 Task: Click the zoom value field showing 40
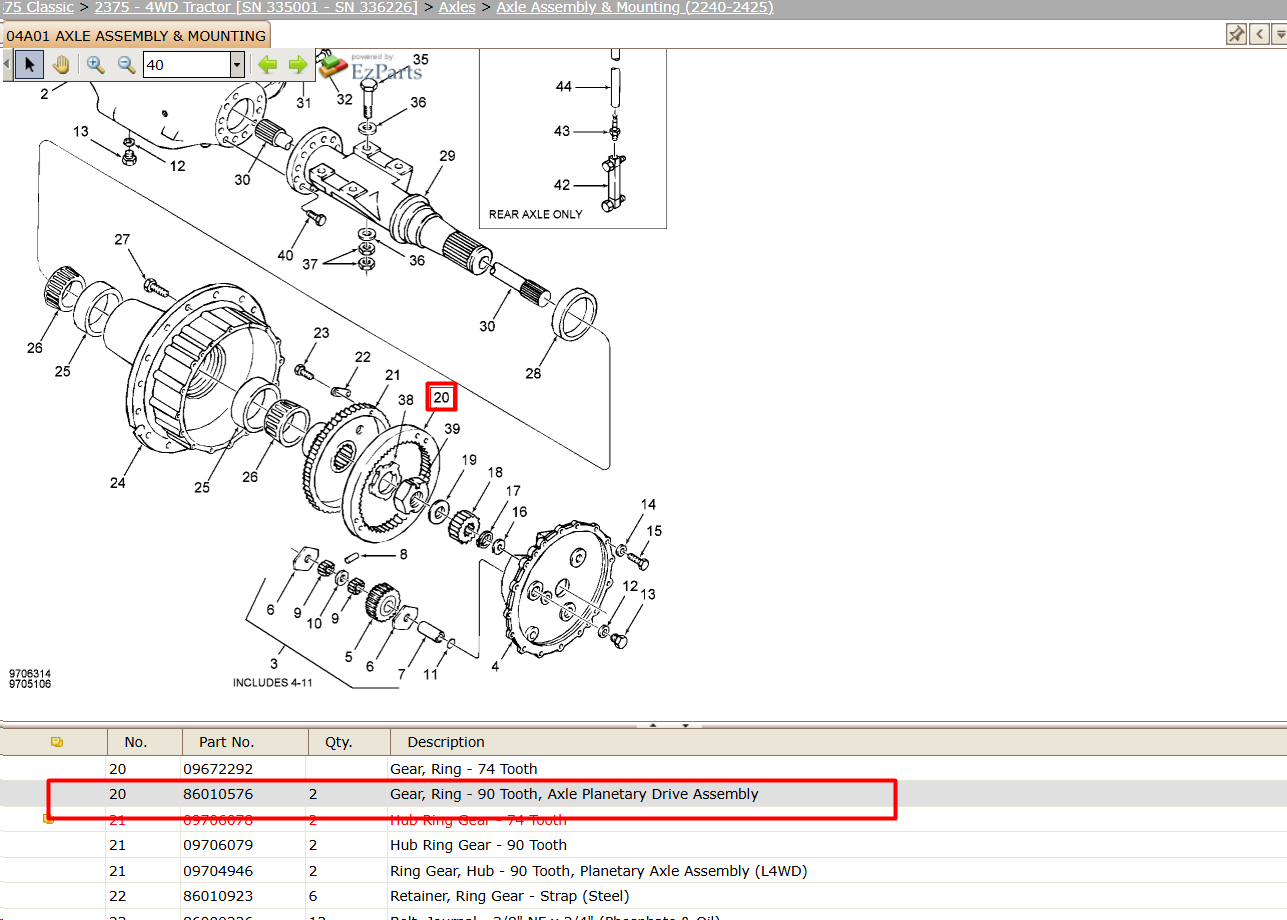coord(187,66)
